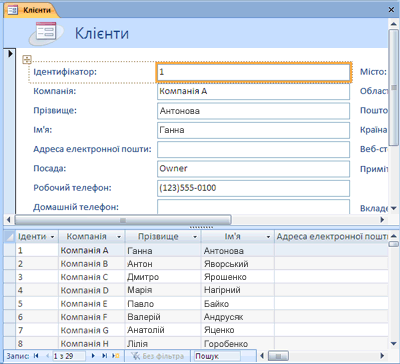400x364 pixels.
Task: Click the current record number box
Action: 68,356
